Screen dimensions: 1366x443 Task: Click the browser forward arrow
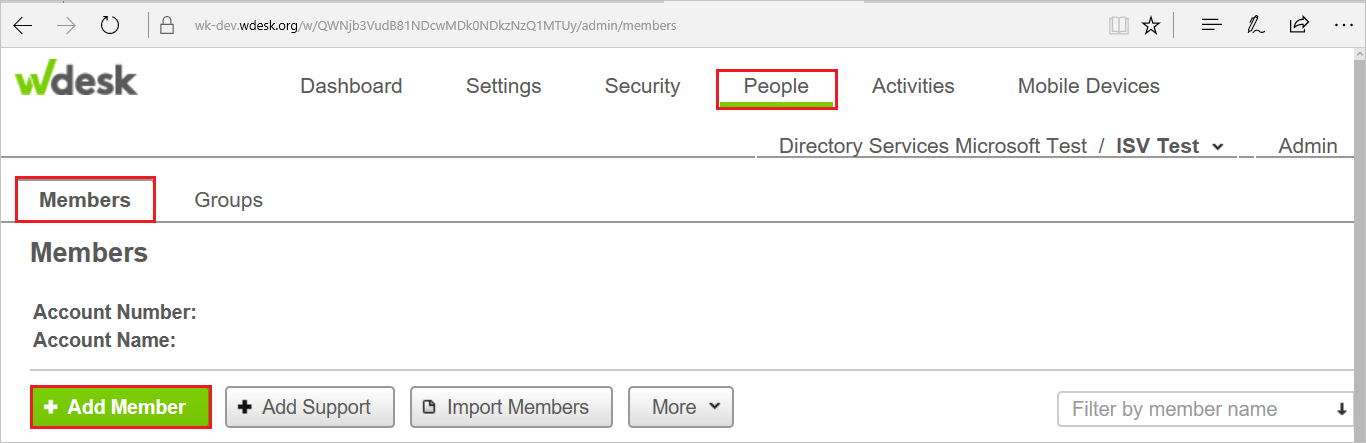(66, 25)
